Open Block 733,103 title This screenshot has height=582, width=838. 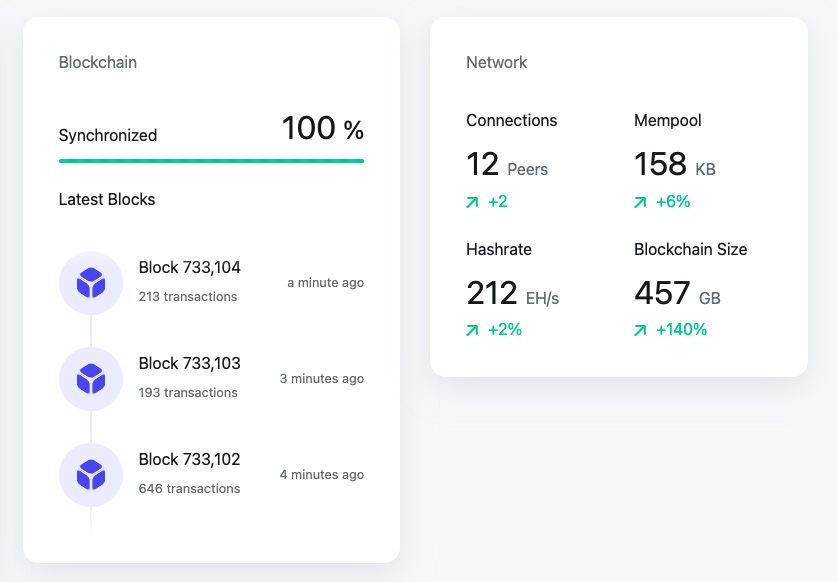pyautogui.click(x=190, y=363)
